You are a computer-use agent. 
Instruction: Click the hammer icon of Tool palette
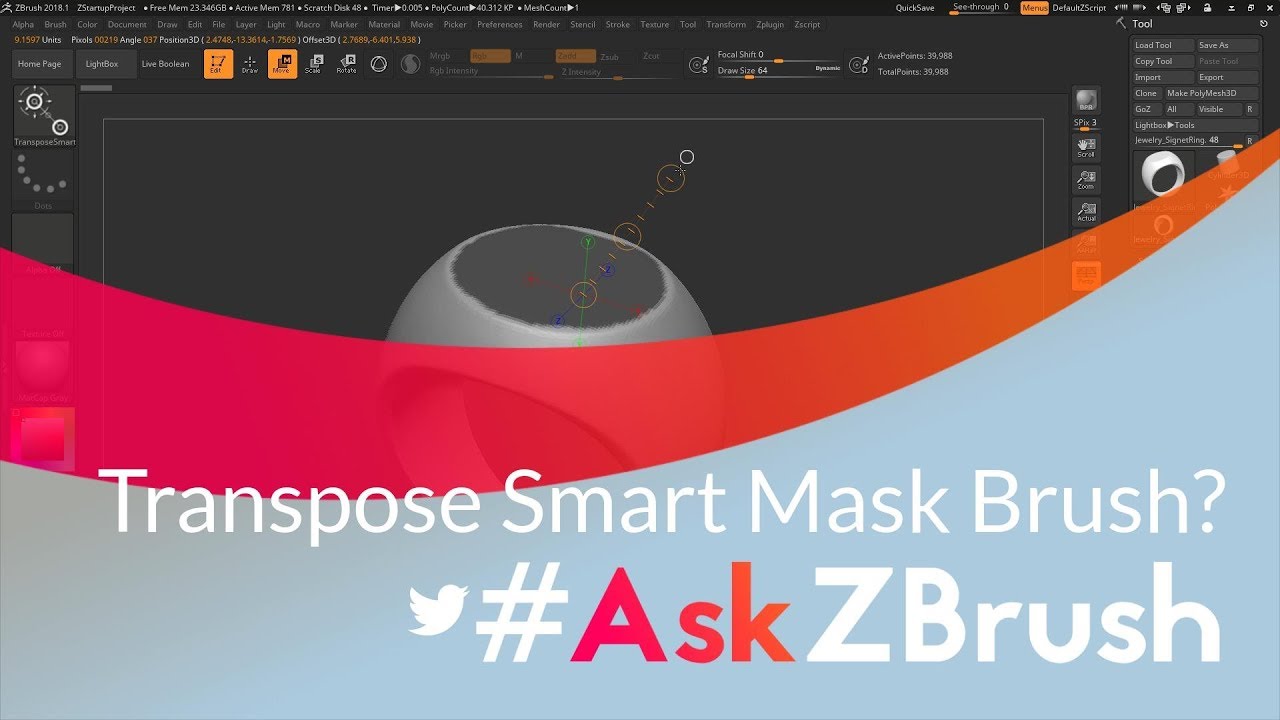[1122, 23]
